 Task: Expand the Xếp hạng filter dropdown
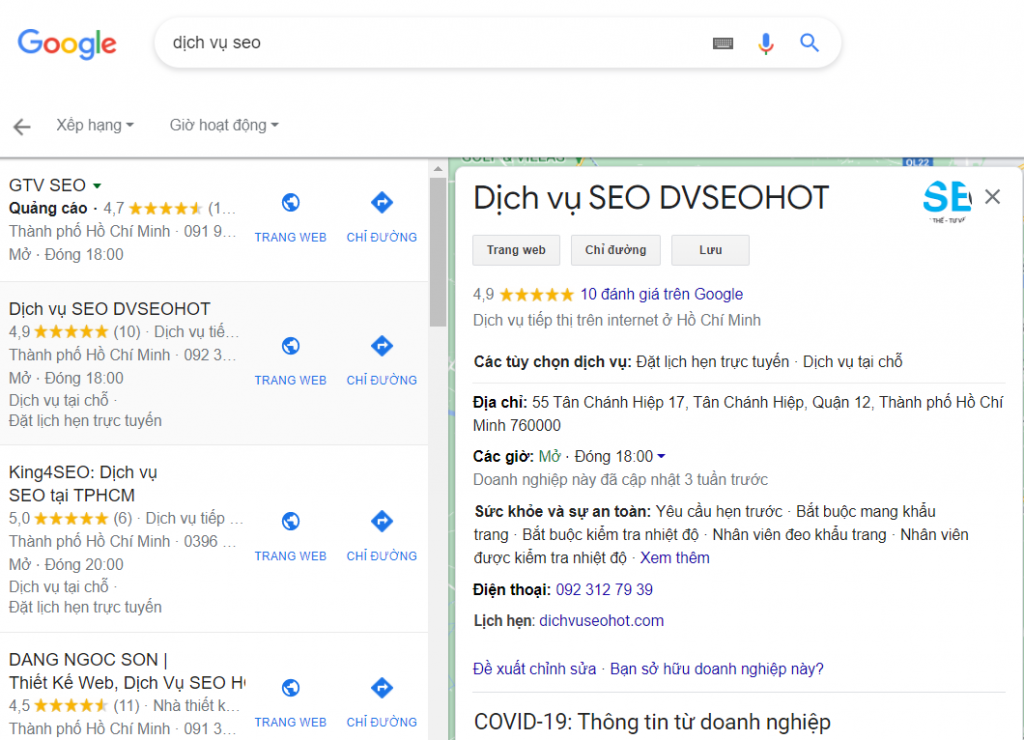click(x=95, y=125)
